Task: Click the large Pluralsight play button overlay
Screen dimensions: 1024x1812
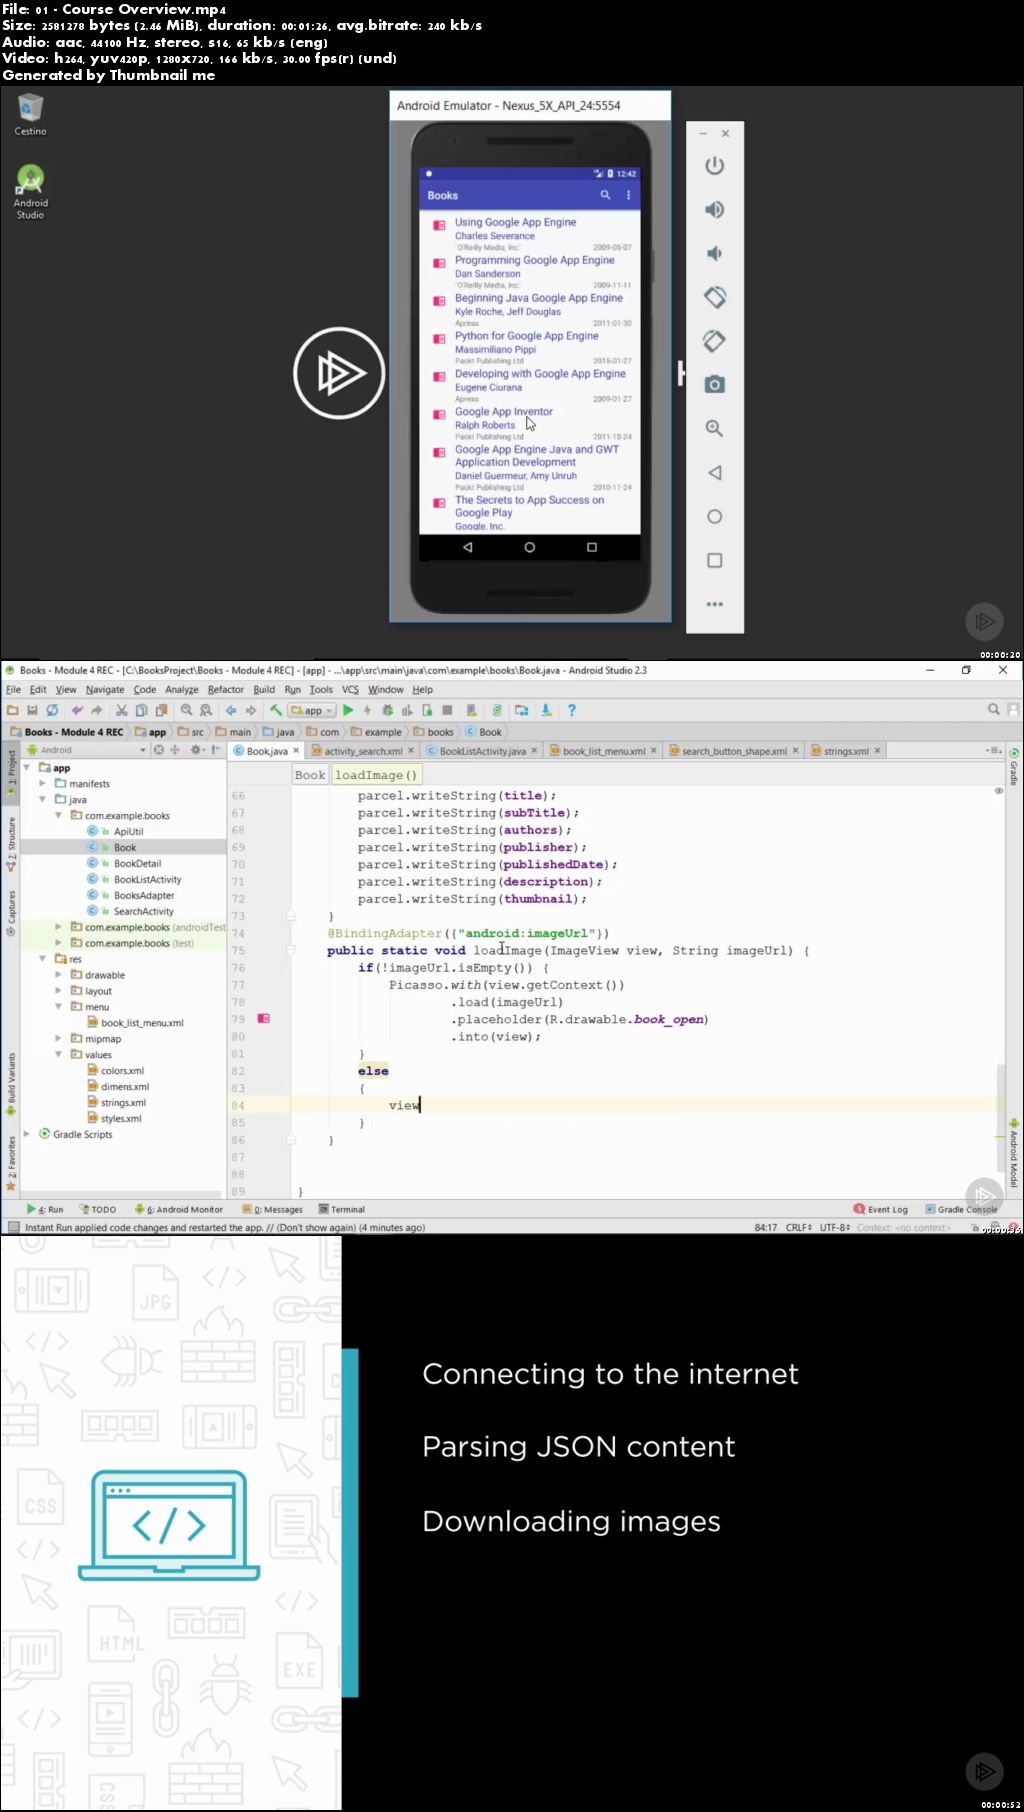Action: [339, 373]
